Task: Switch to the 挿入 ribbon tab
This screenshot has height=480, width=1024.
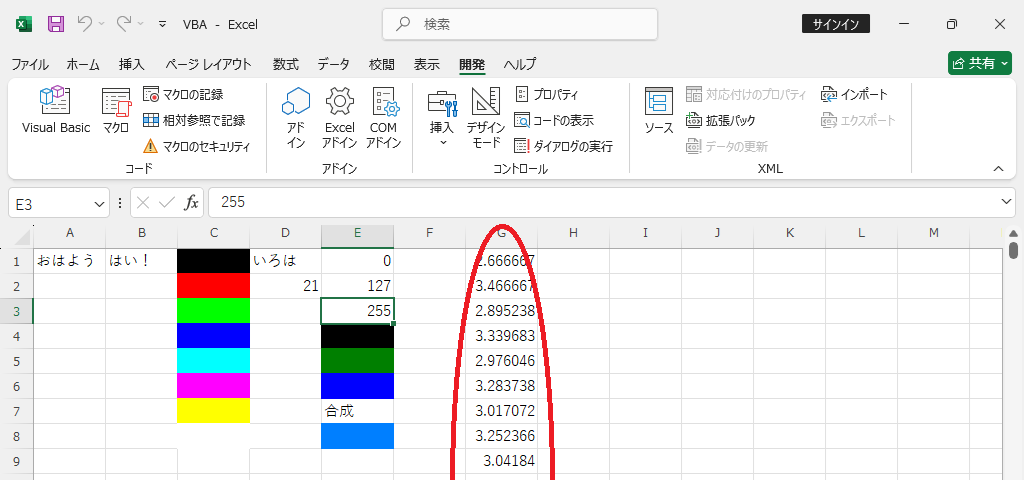Action: coord(132,64)
